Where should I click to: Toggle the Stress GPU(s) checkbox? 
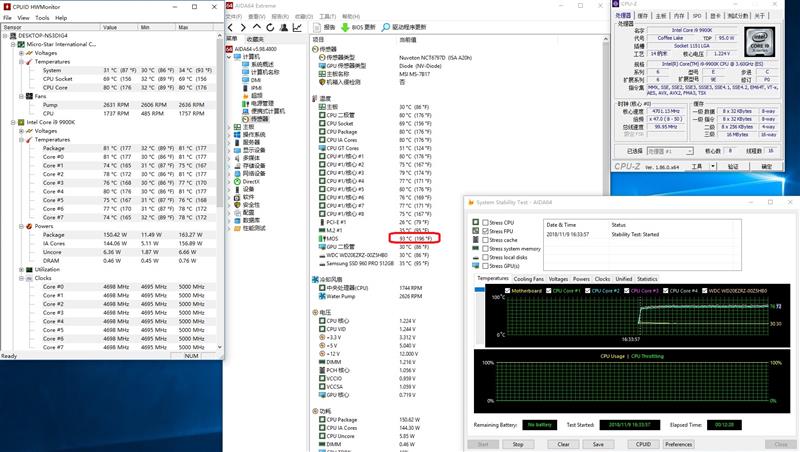pos(484,266)
